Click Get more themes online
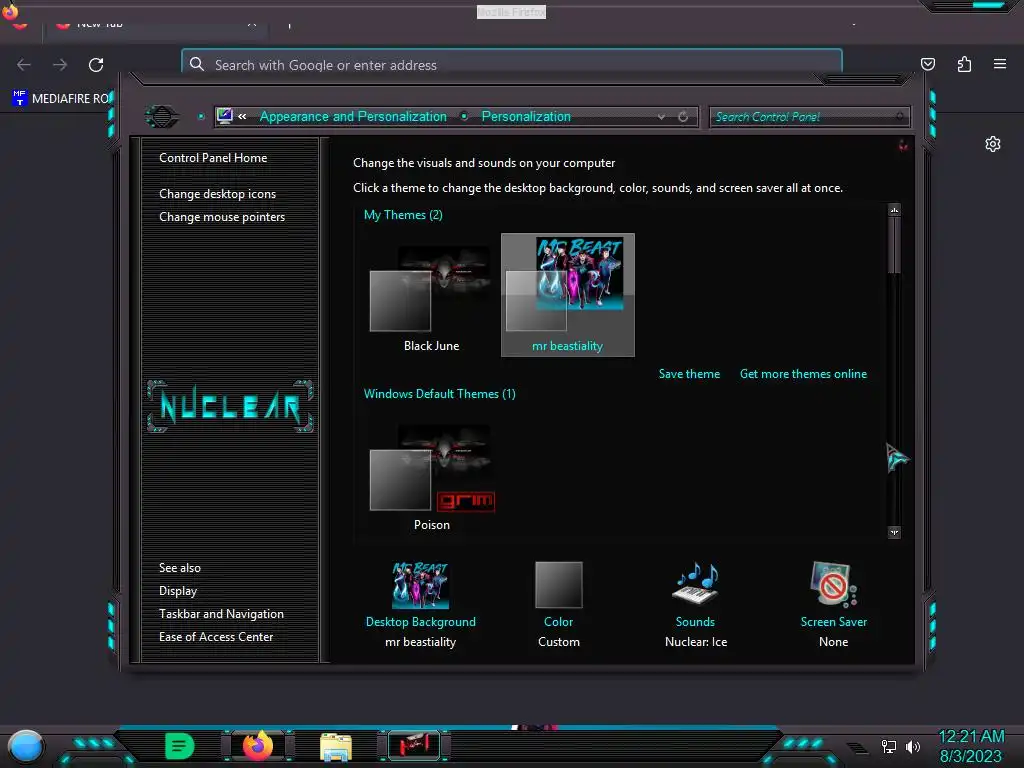1024x768 pixels. 803,374
